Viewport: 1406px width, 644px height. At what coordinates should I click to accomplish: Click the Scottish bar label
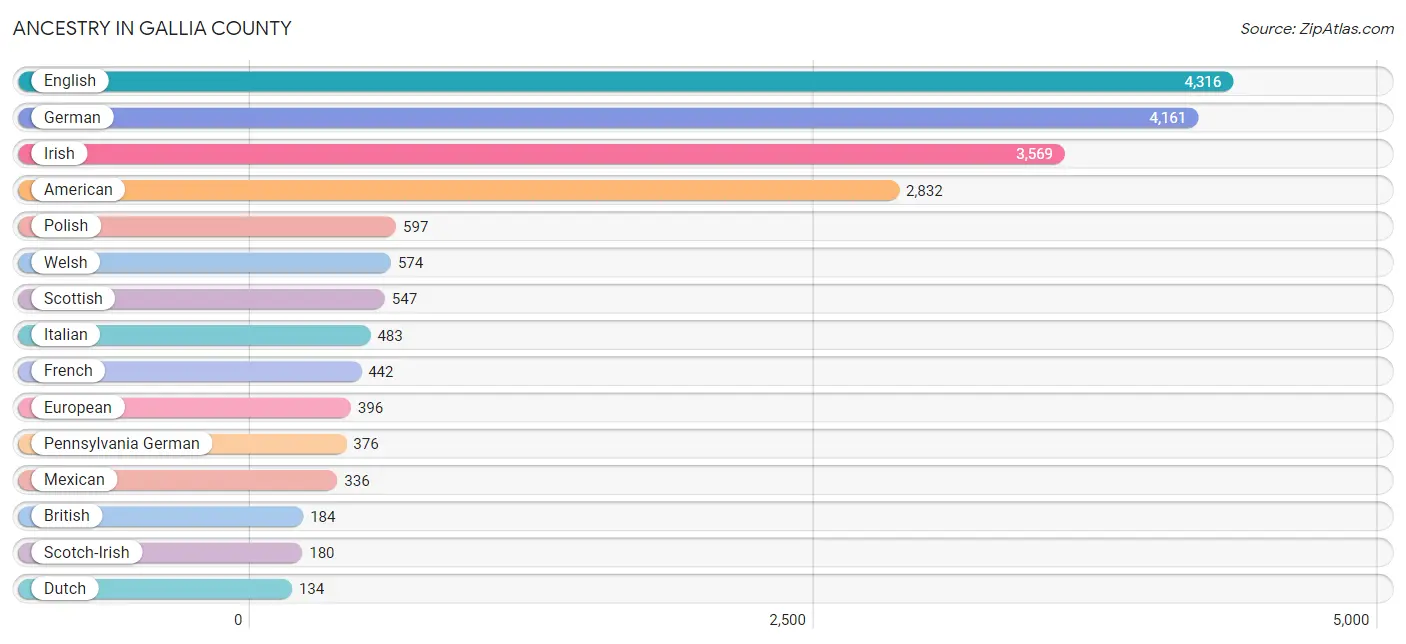[73, 298]
